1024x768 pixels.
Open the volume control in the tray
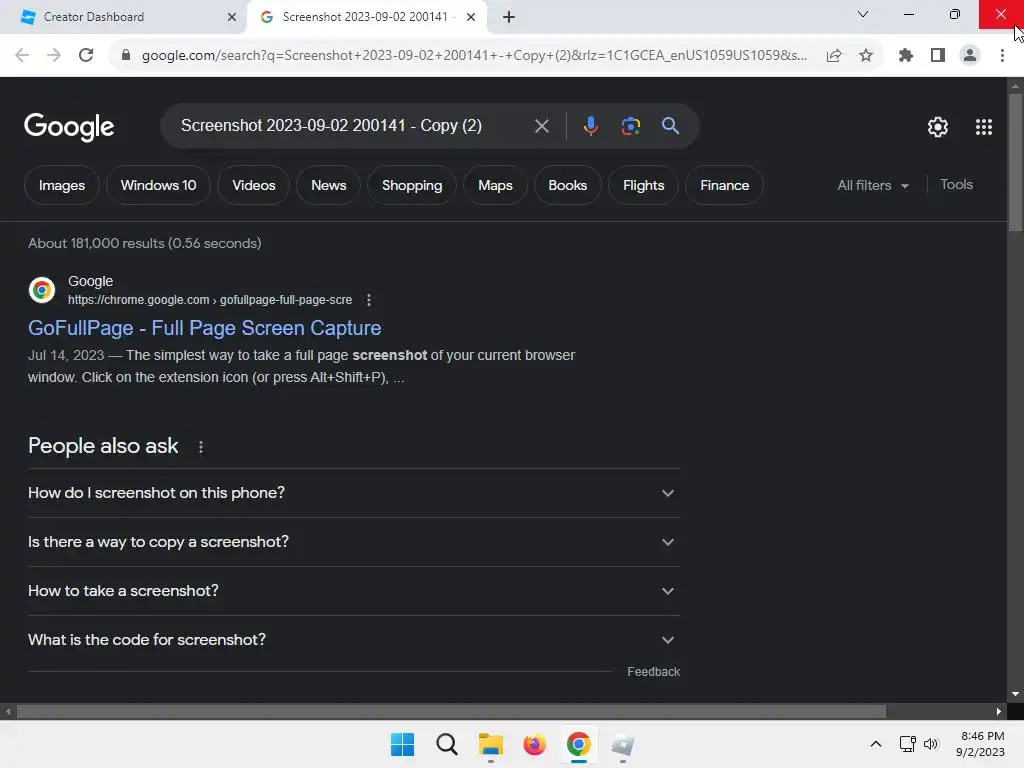pos(931,744)
